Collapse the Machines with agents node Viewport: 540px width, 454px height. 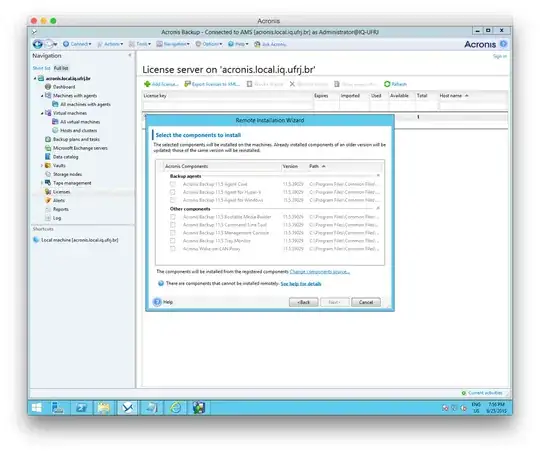tap(42, 96)
